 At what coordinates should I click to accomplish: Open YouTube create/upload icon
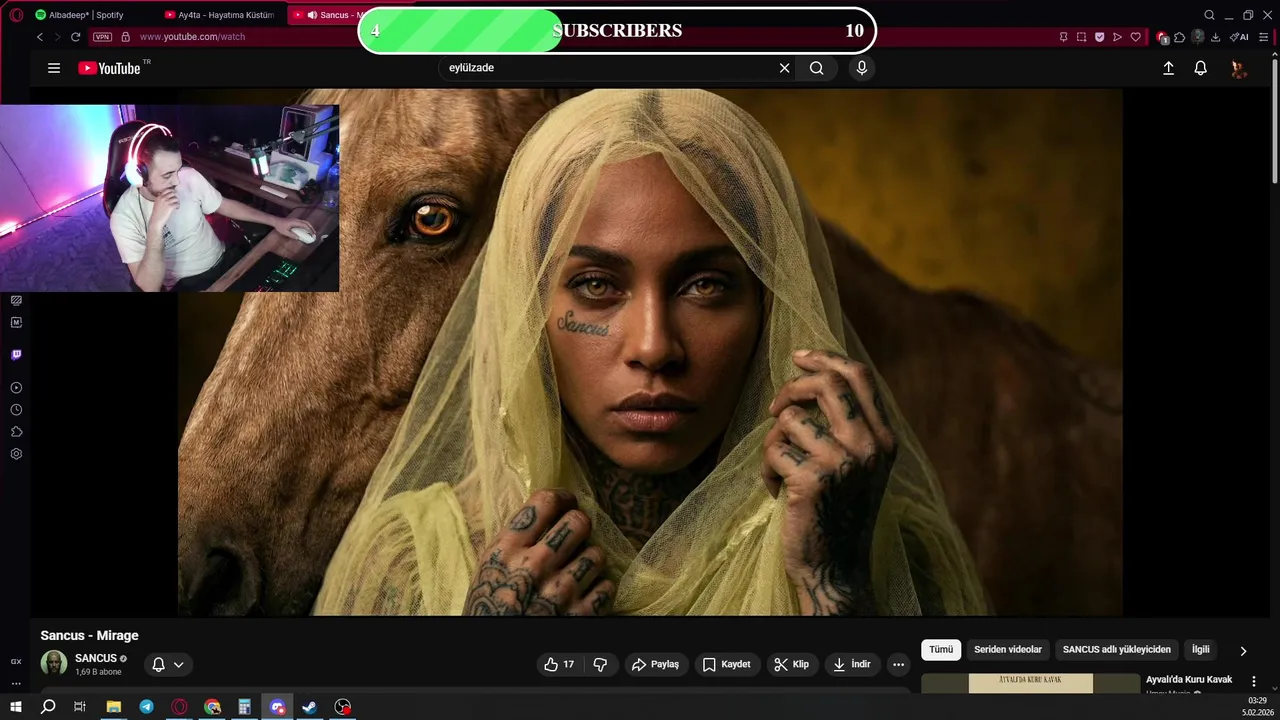click(x=1168, y=68)
